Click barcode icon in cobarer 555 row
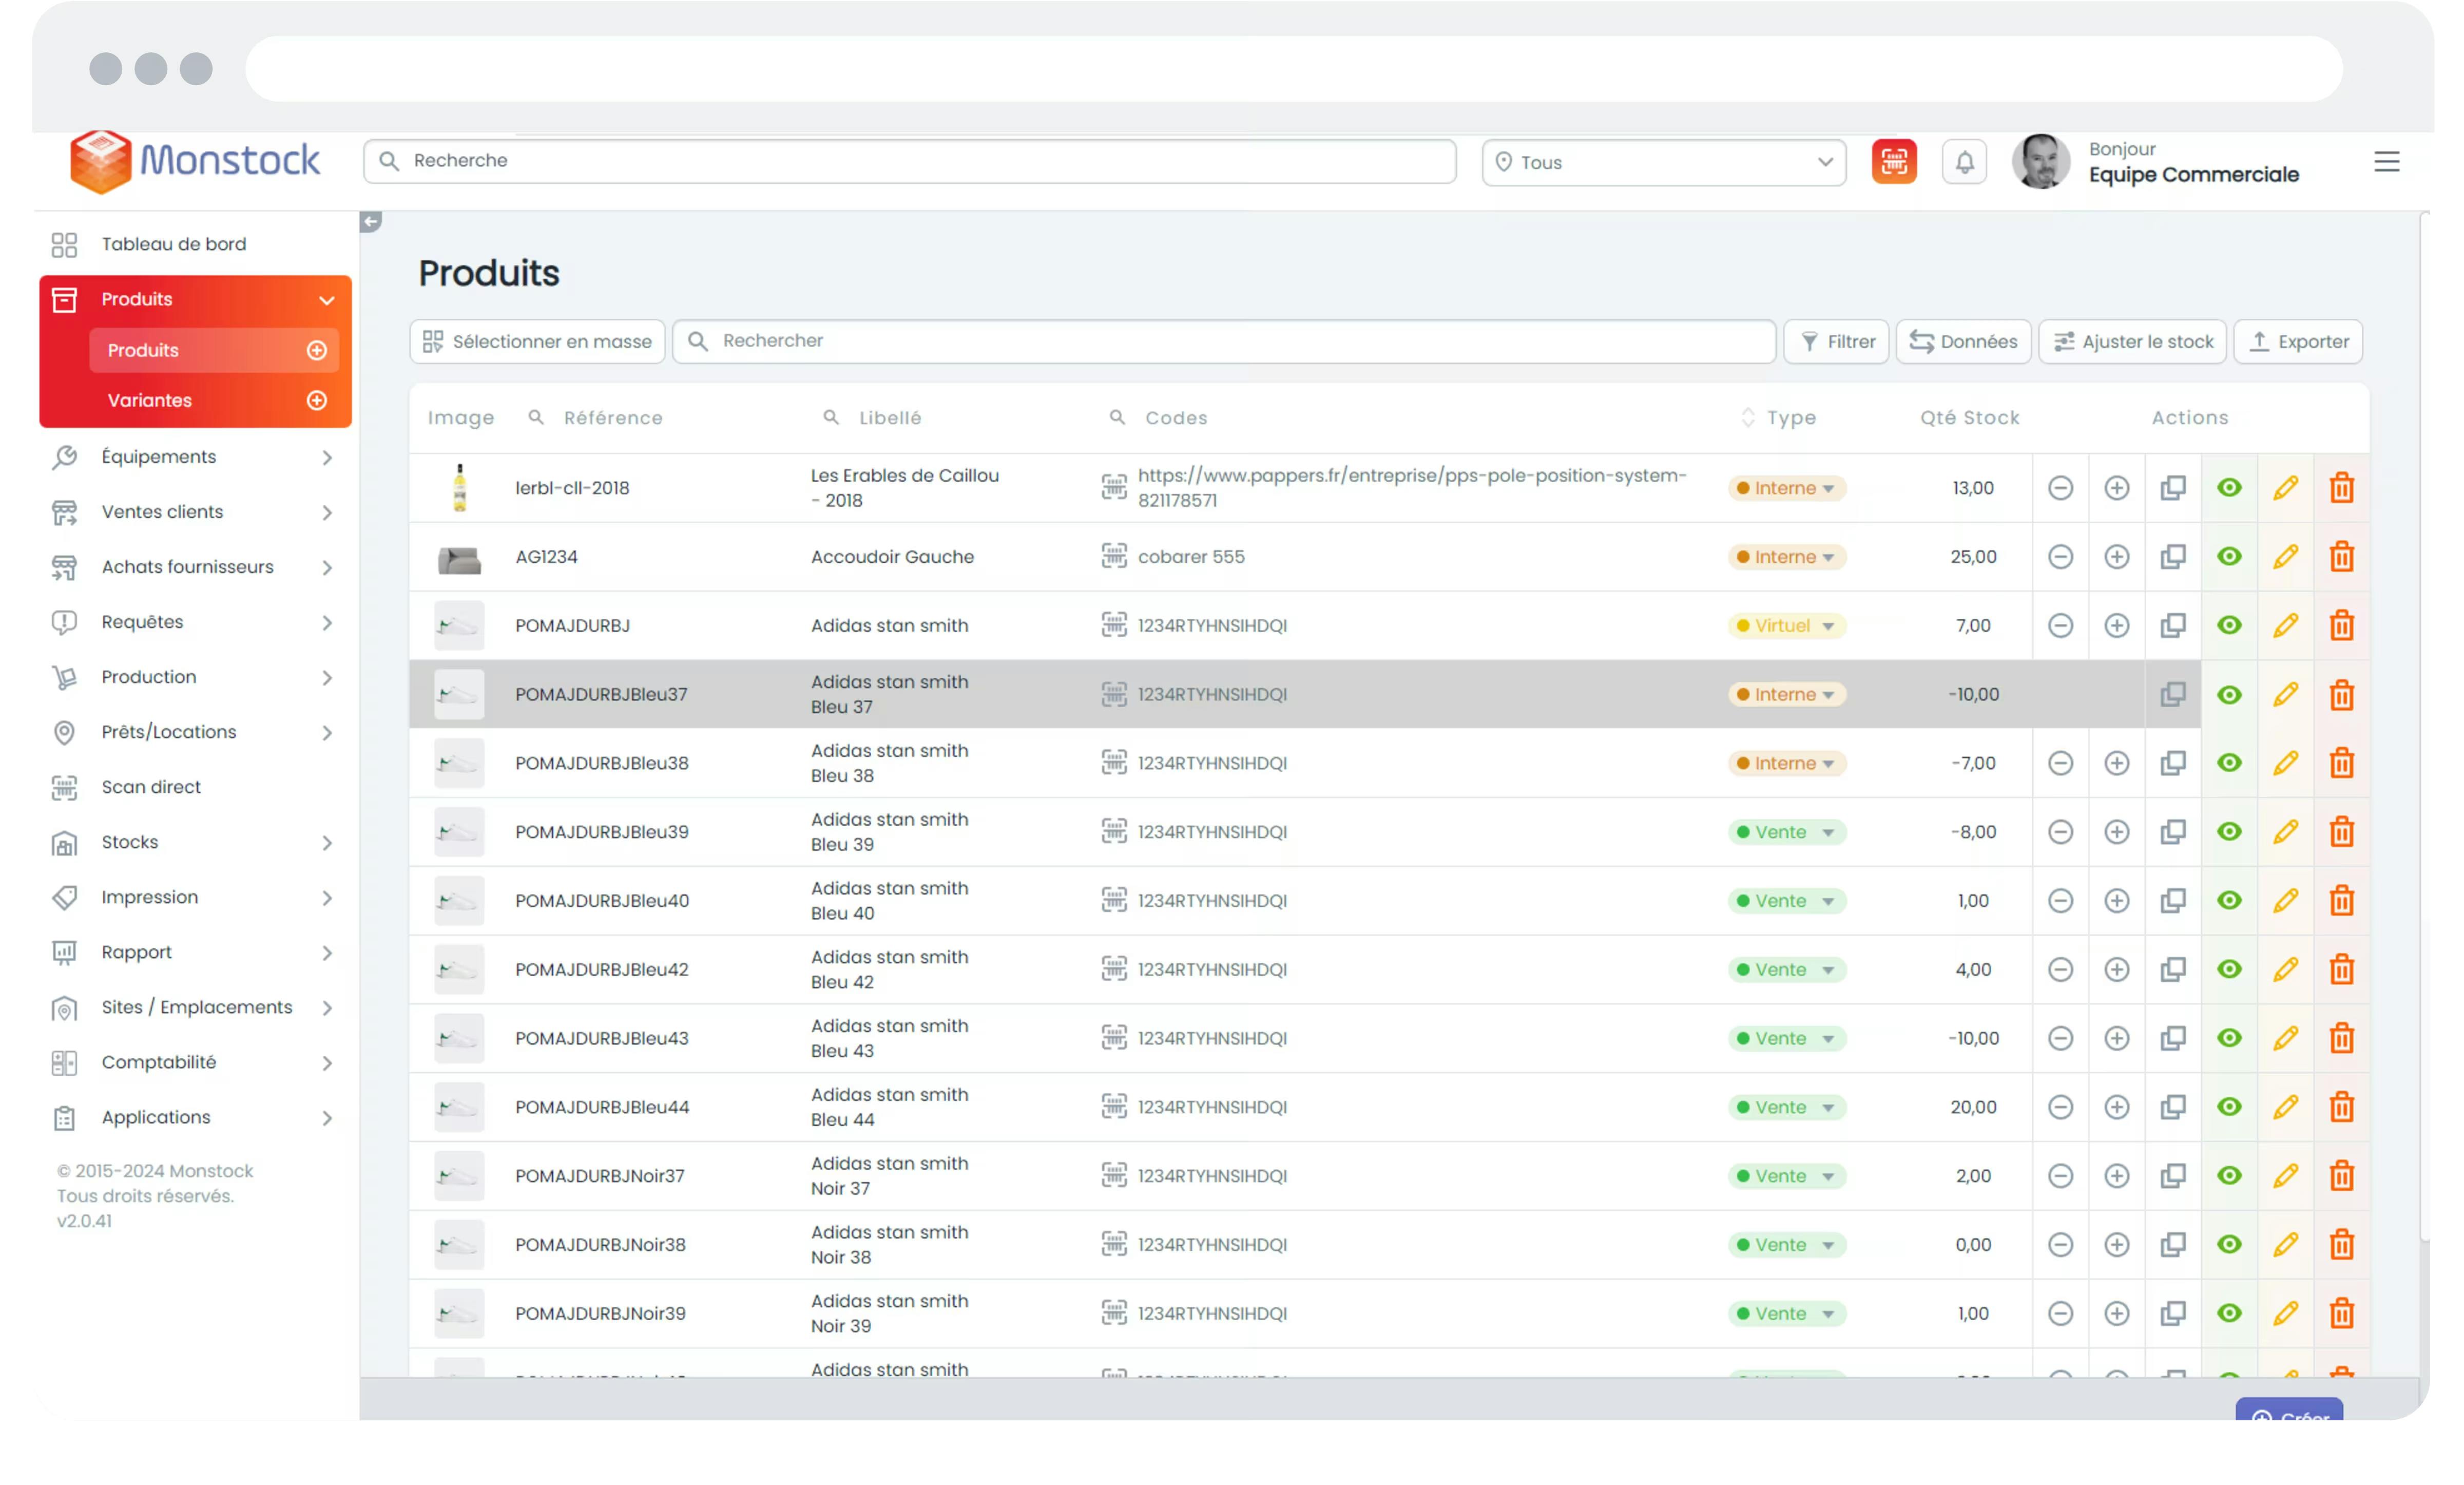 pyautogui.click(x=1113, y=556)
